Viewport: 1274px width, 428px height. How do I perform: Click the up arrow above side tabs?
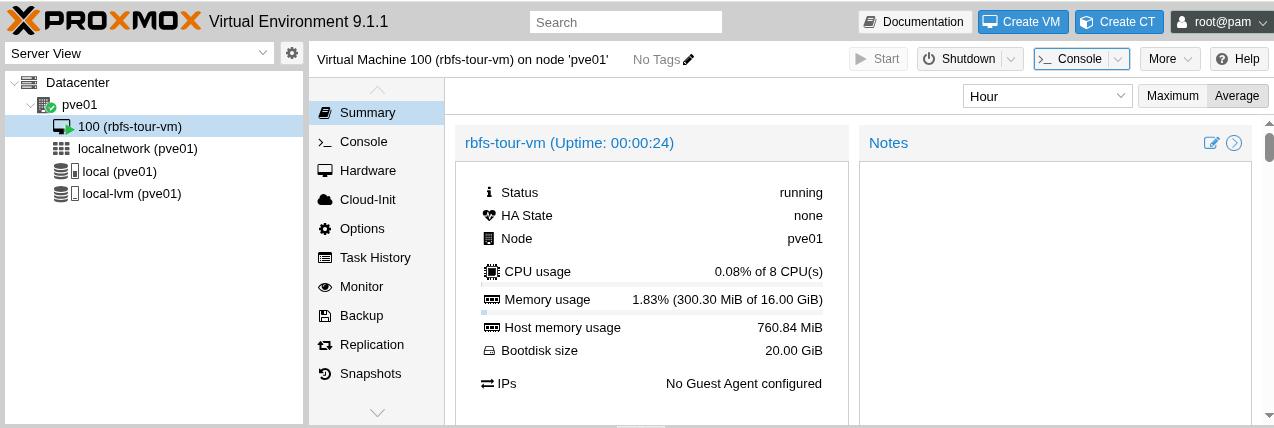tap(377, 89)
